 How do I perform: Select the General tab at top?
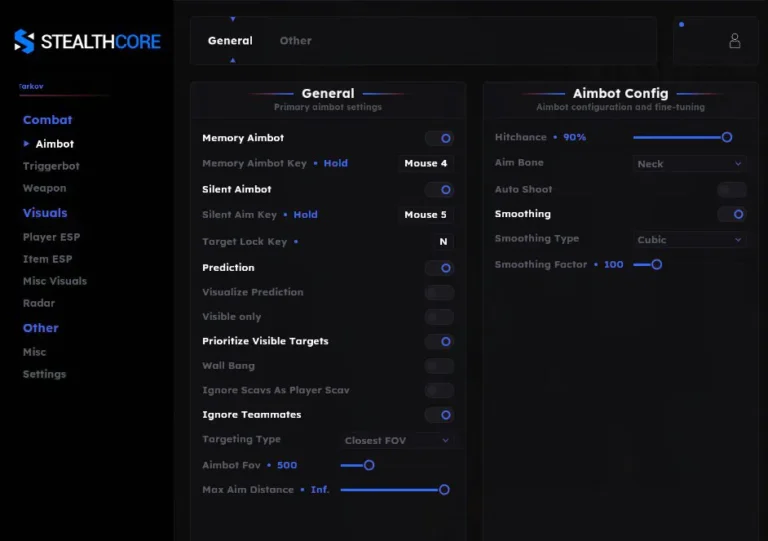tap(230, 41)
